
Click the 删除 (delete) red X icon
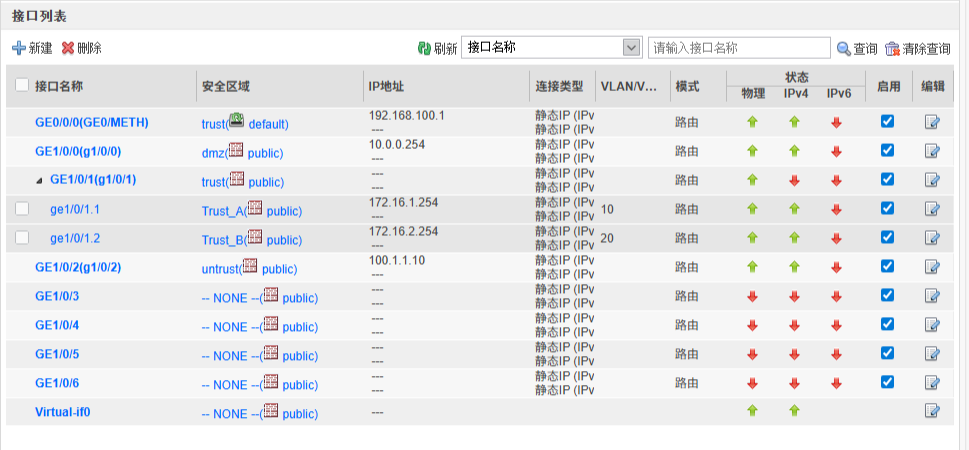[x=68, y=48]
